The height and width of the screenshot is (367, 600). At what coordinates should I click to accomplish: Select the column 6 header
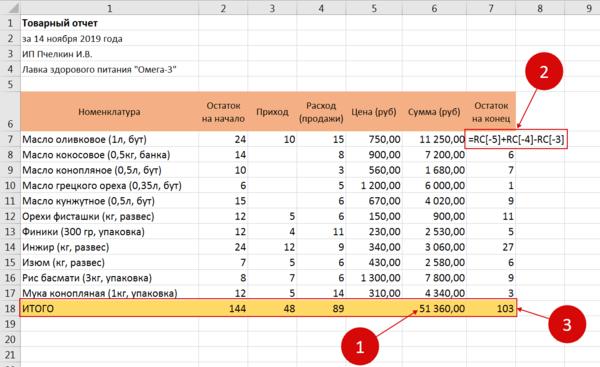tap(434, 8)
